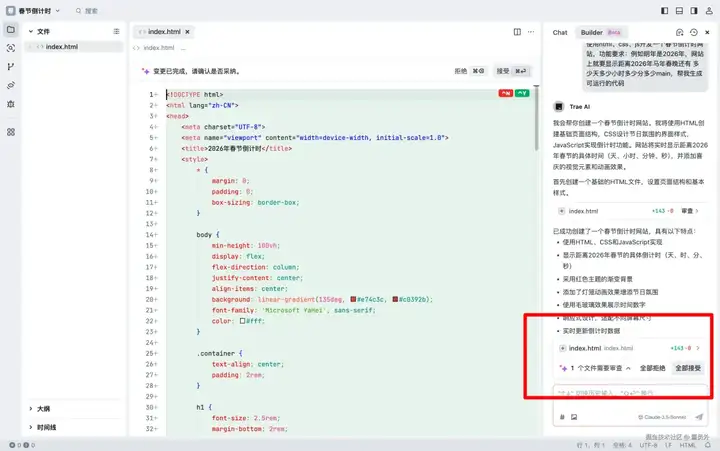720x451 pixels.
Task: Open index.html entry showing +143 in review list
Action: [629, 349]
